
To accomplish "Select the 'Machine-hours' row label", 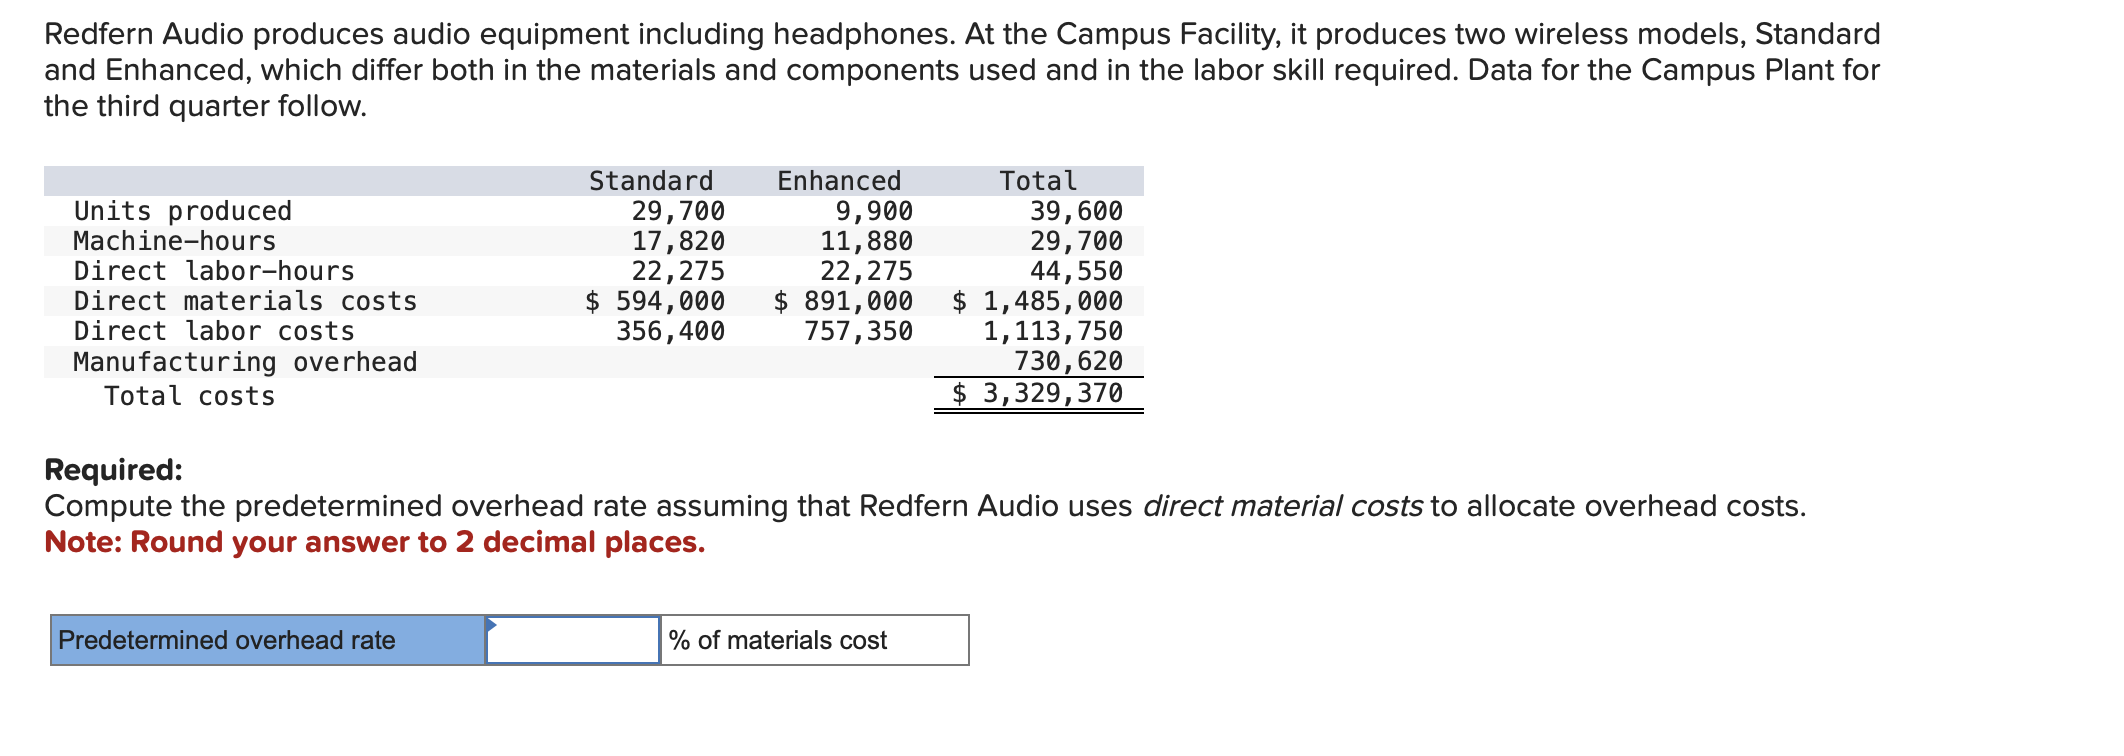I will 175,241.
